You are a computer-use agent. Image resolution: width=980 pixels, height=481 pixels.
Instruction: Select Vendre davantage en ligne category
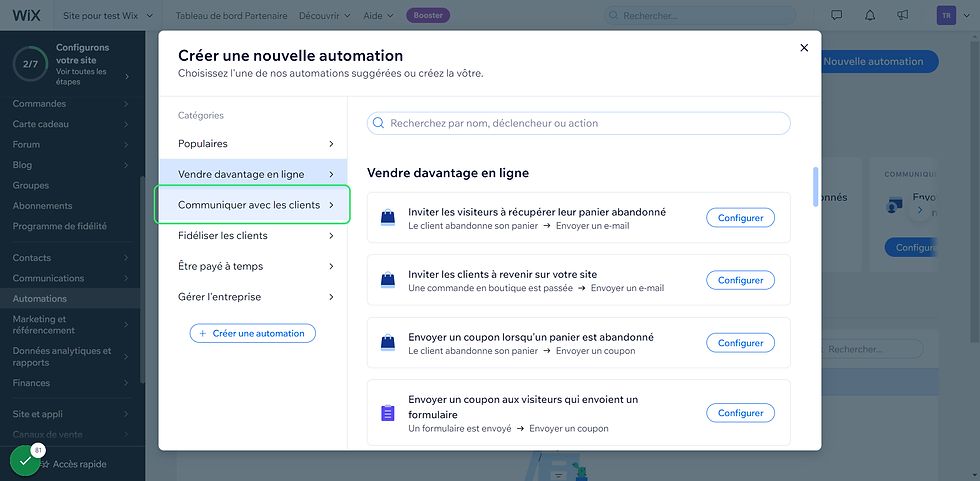pyautogui.click(x=253, y=174)
